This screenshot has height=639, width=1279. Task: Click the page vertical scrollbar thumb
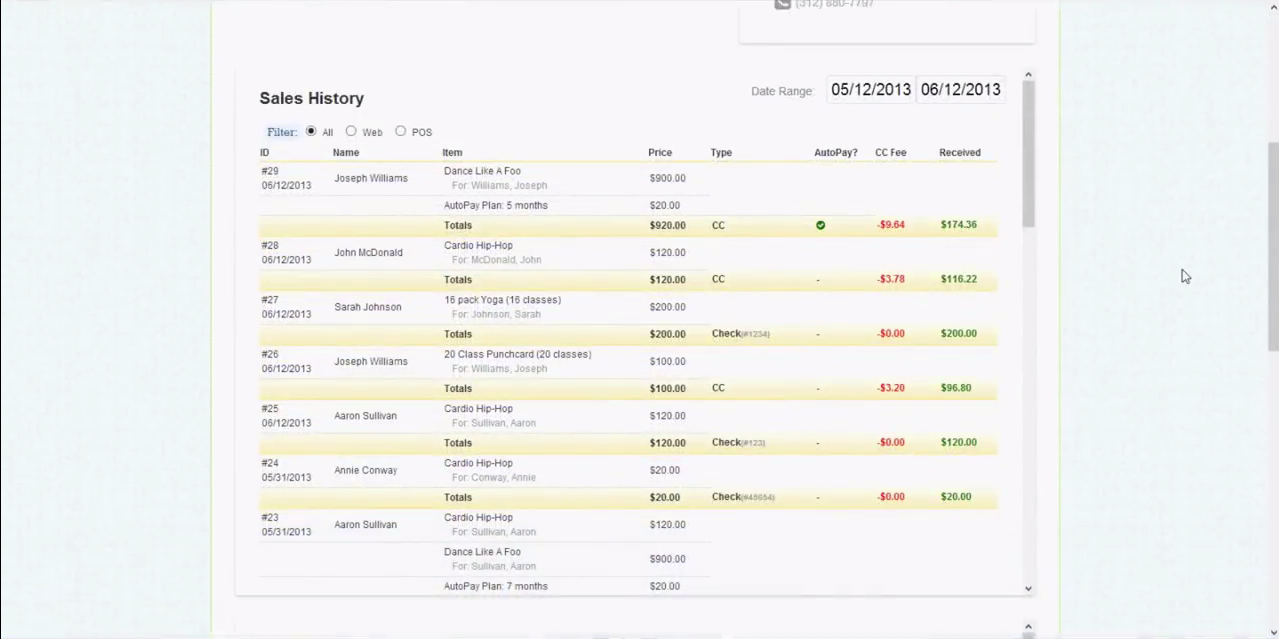[x=1273, y=246]
